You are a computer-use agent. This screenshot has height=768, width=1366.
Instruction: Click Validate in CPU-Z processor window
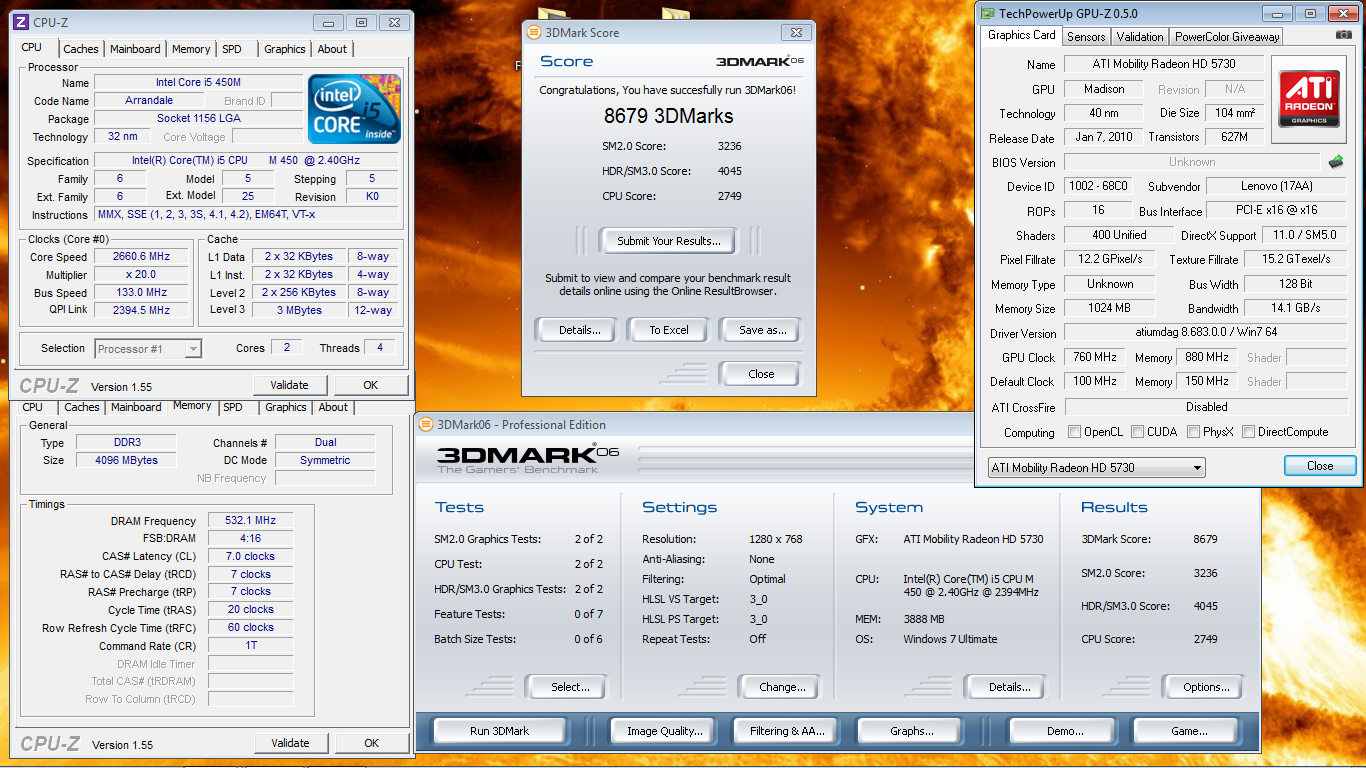(290, 385)
